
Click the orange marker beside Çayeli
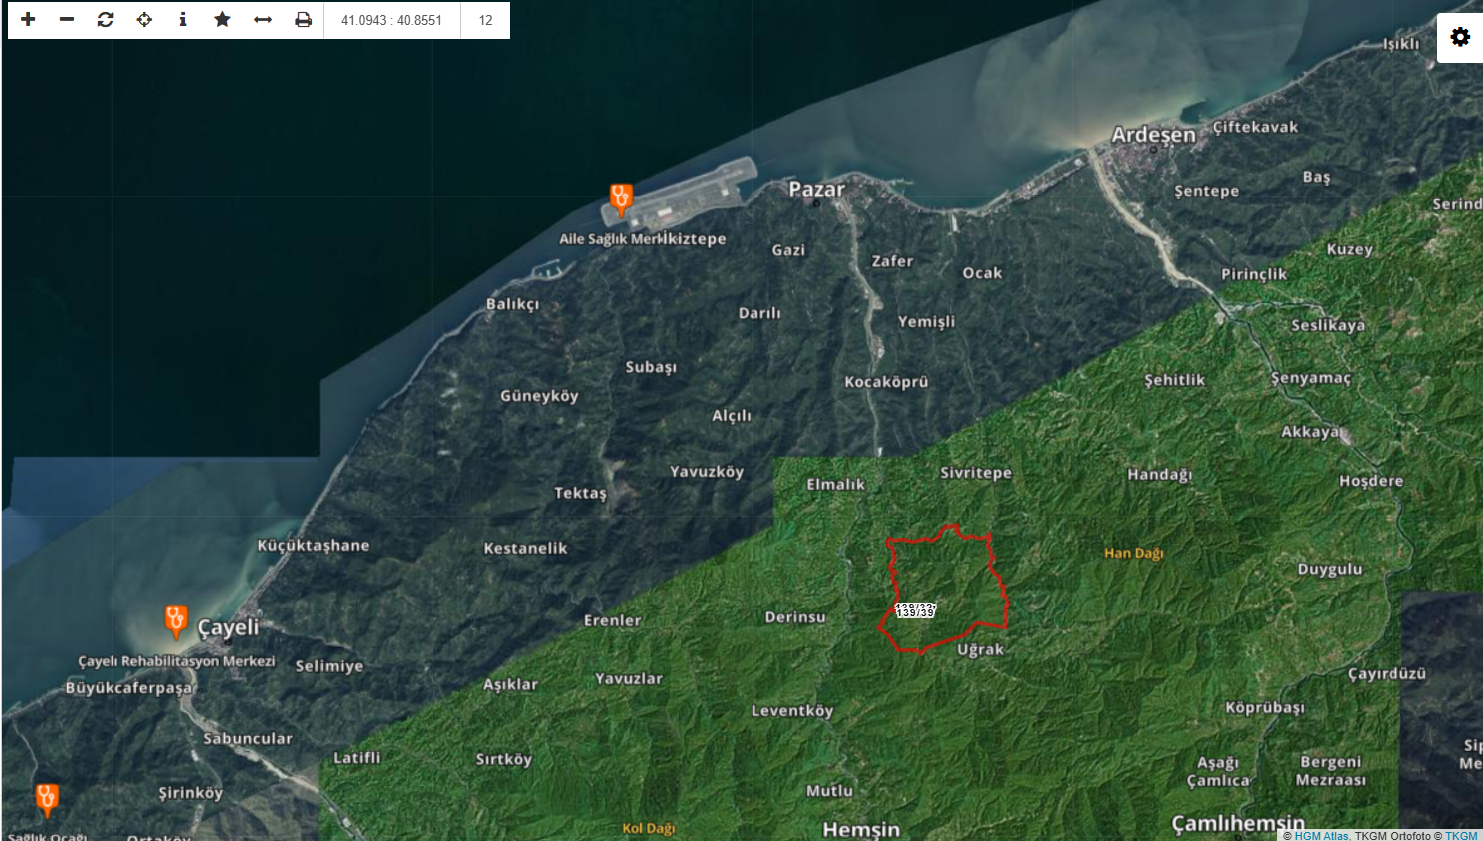(x=176, y=620)
